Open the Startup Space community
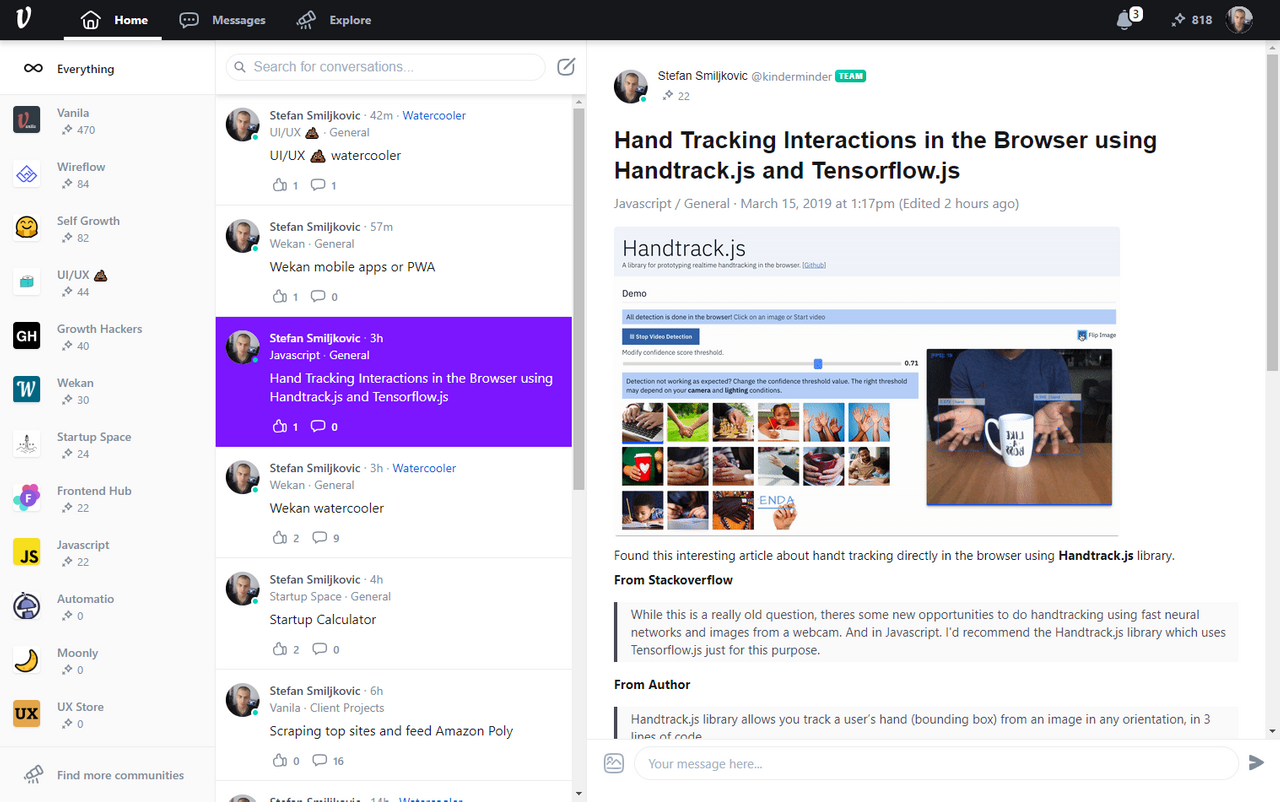 [x=107, y=445]
